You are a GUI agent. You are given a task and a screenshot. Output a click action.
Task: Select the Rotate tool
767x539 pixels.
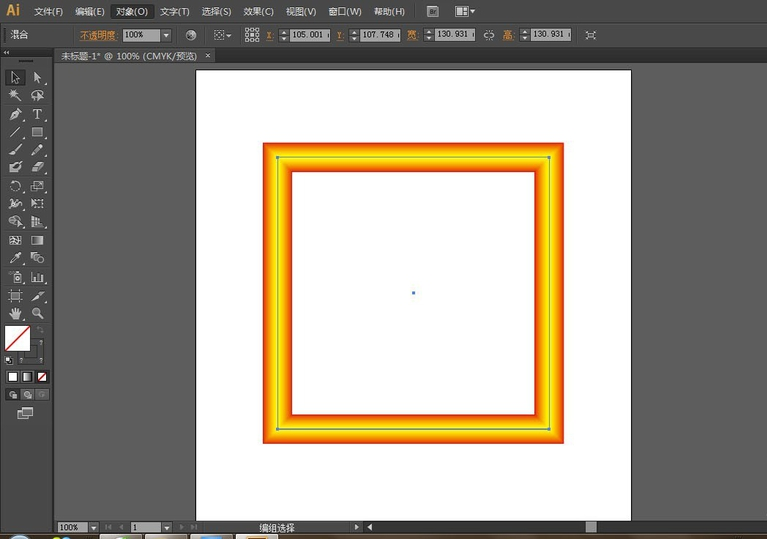15,186
